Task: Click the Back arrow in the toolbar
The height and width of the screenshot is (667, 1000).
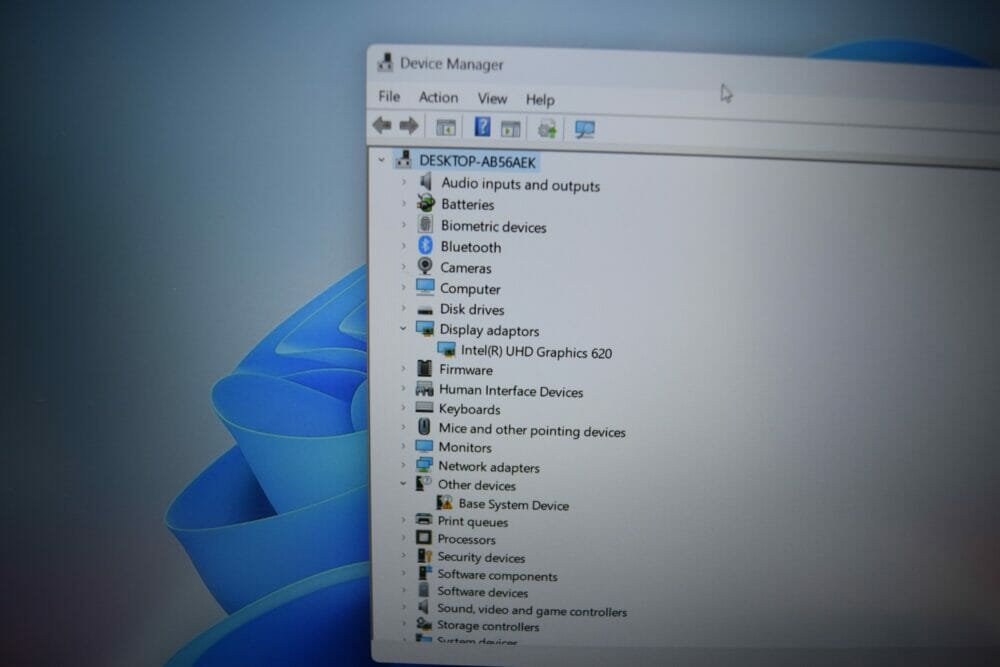Action: pyautogui.click(x=382, y=125)
